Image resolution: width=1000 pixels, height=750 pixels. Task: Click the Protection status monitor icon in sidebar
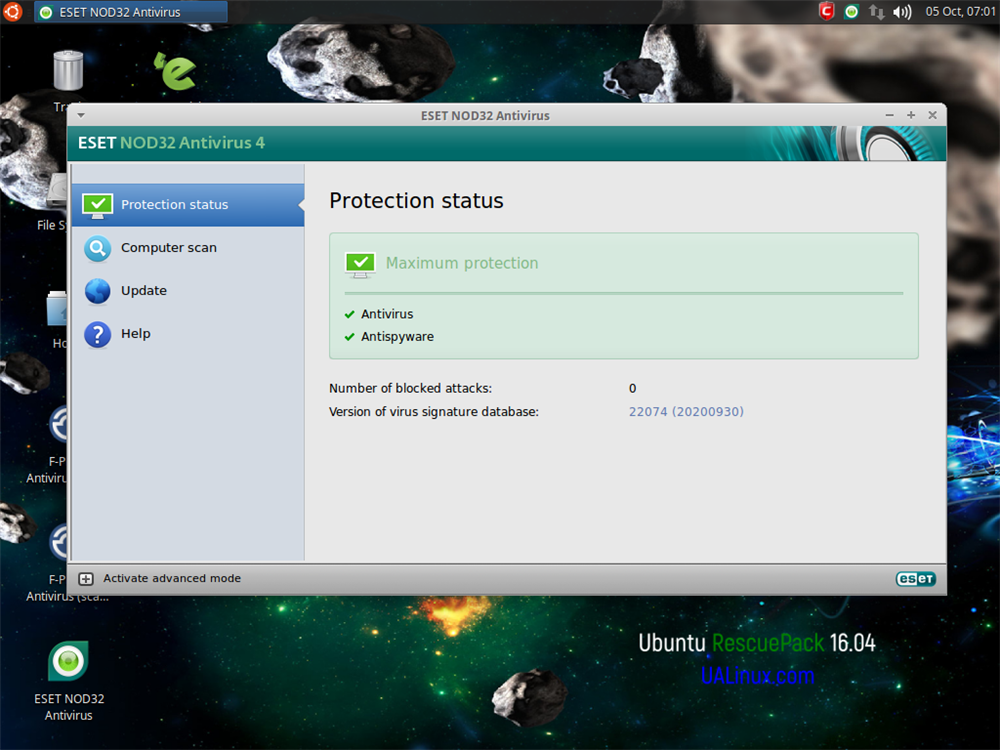pos(98,205)
